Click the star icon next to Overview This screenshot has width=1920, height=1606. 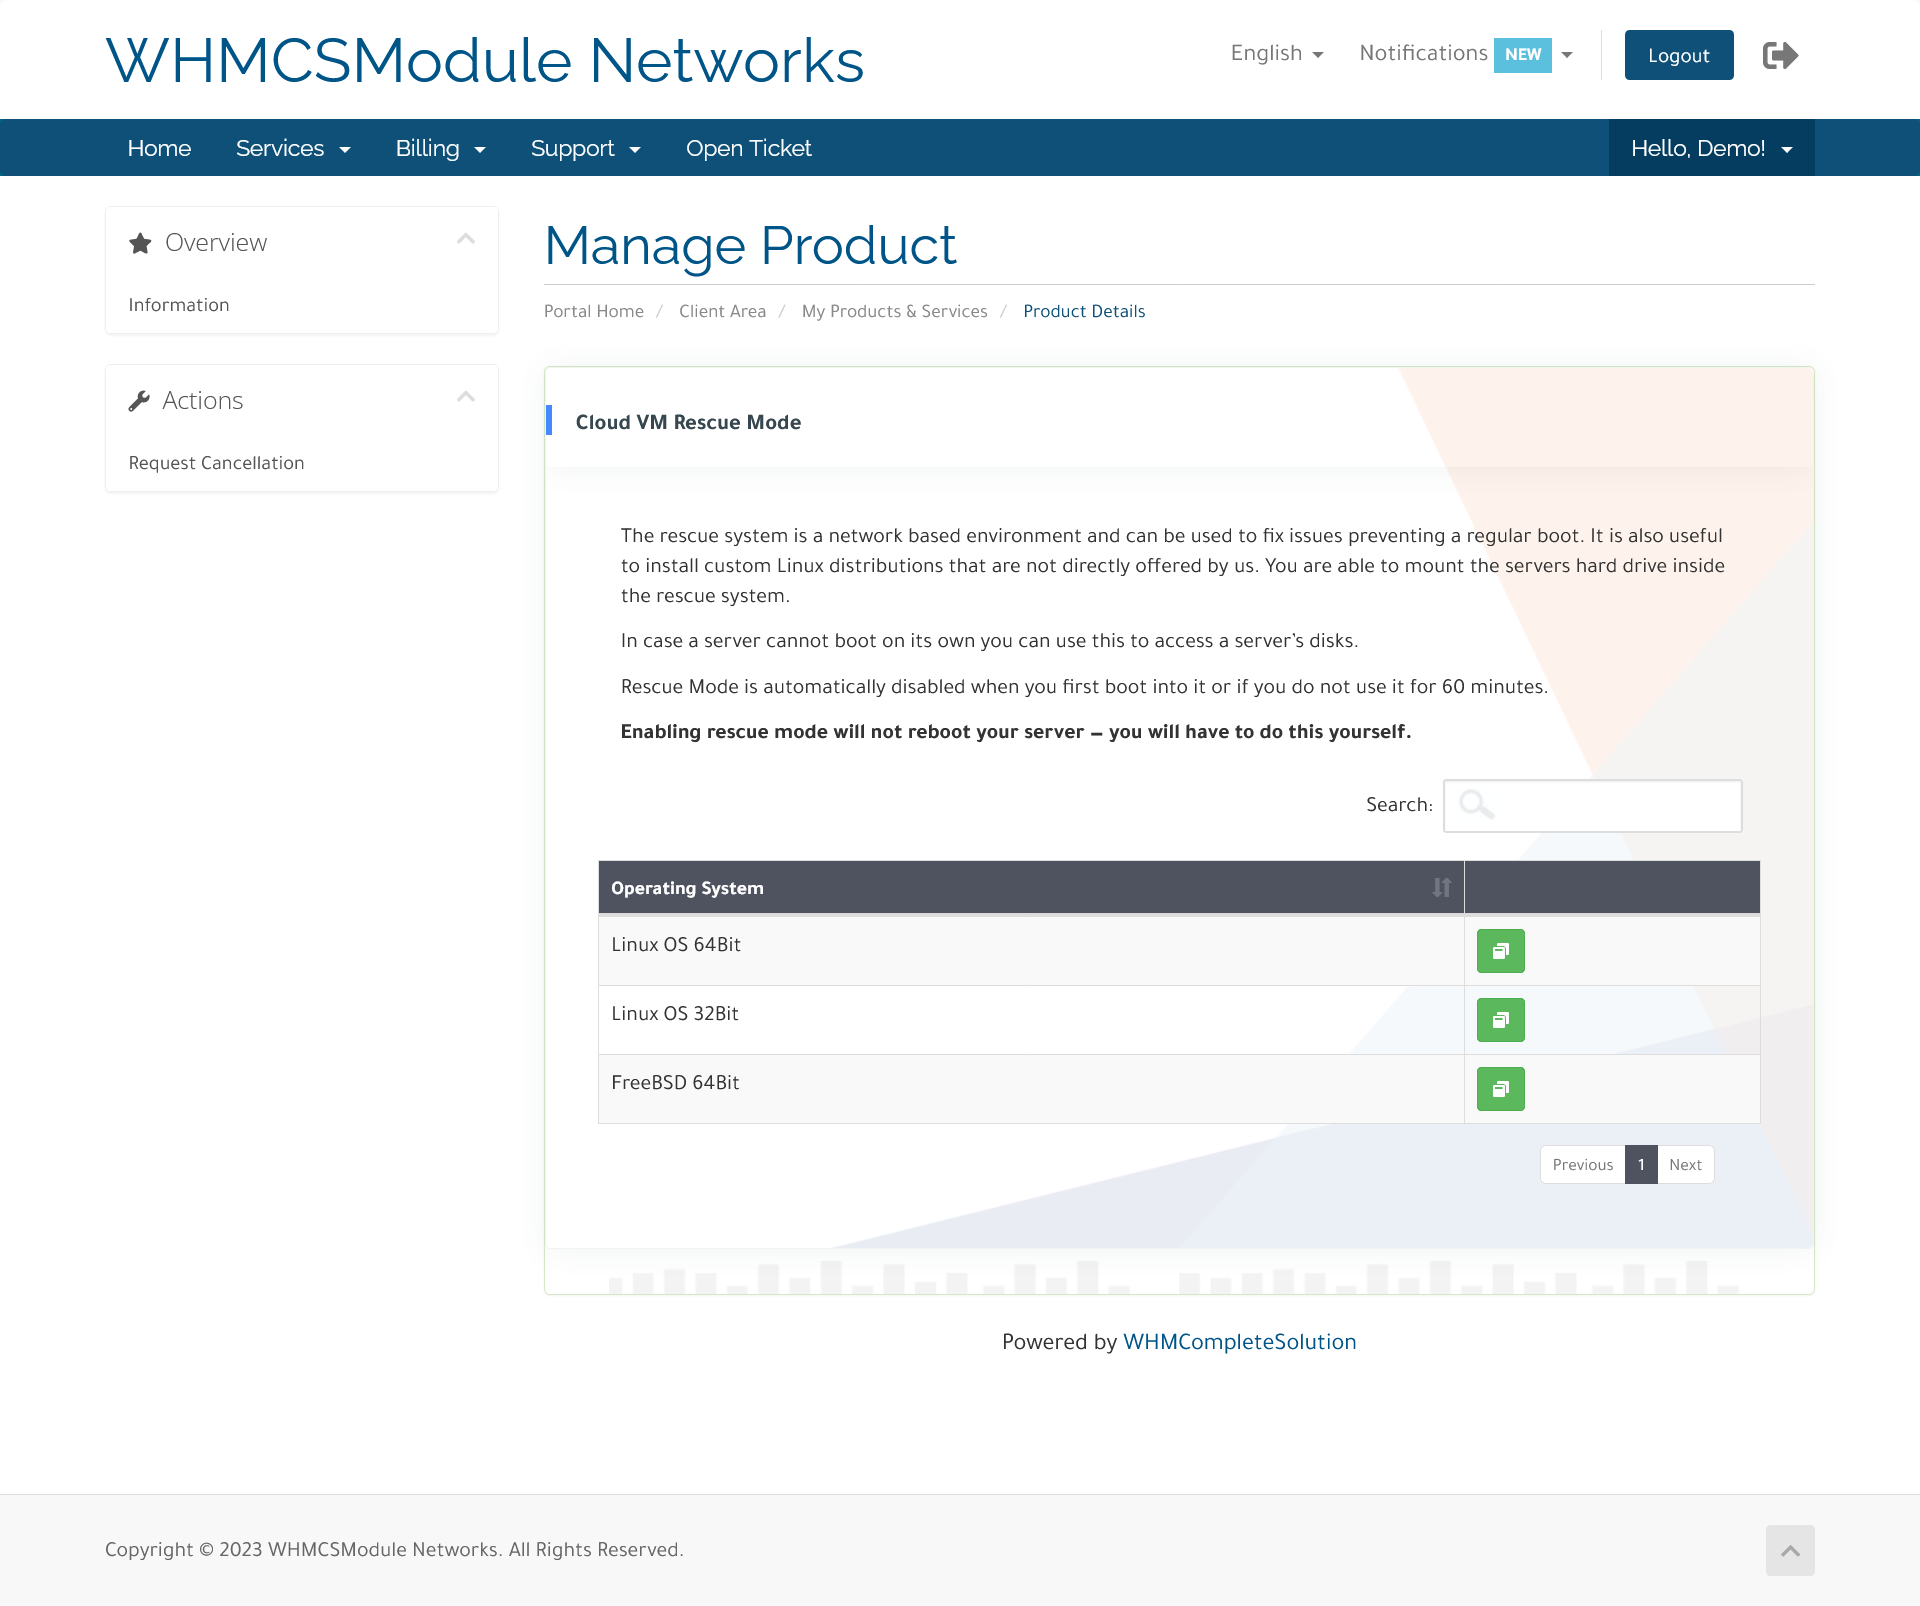point(140,242)
